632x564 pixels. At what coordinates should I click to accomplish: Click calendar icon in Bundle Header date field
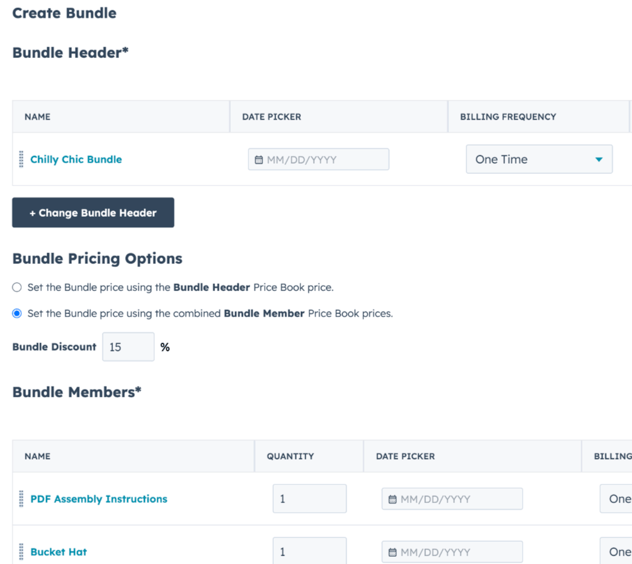pyautogui.click(x=259, y=160)
